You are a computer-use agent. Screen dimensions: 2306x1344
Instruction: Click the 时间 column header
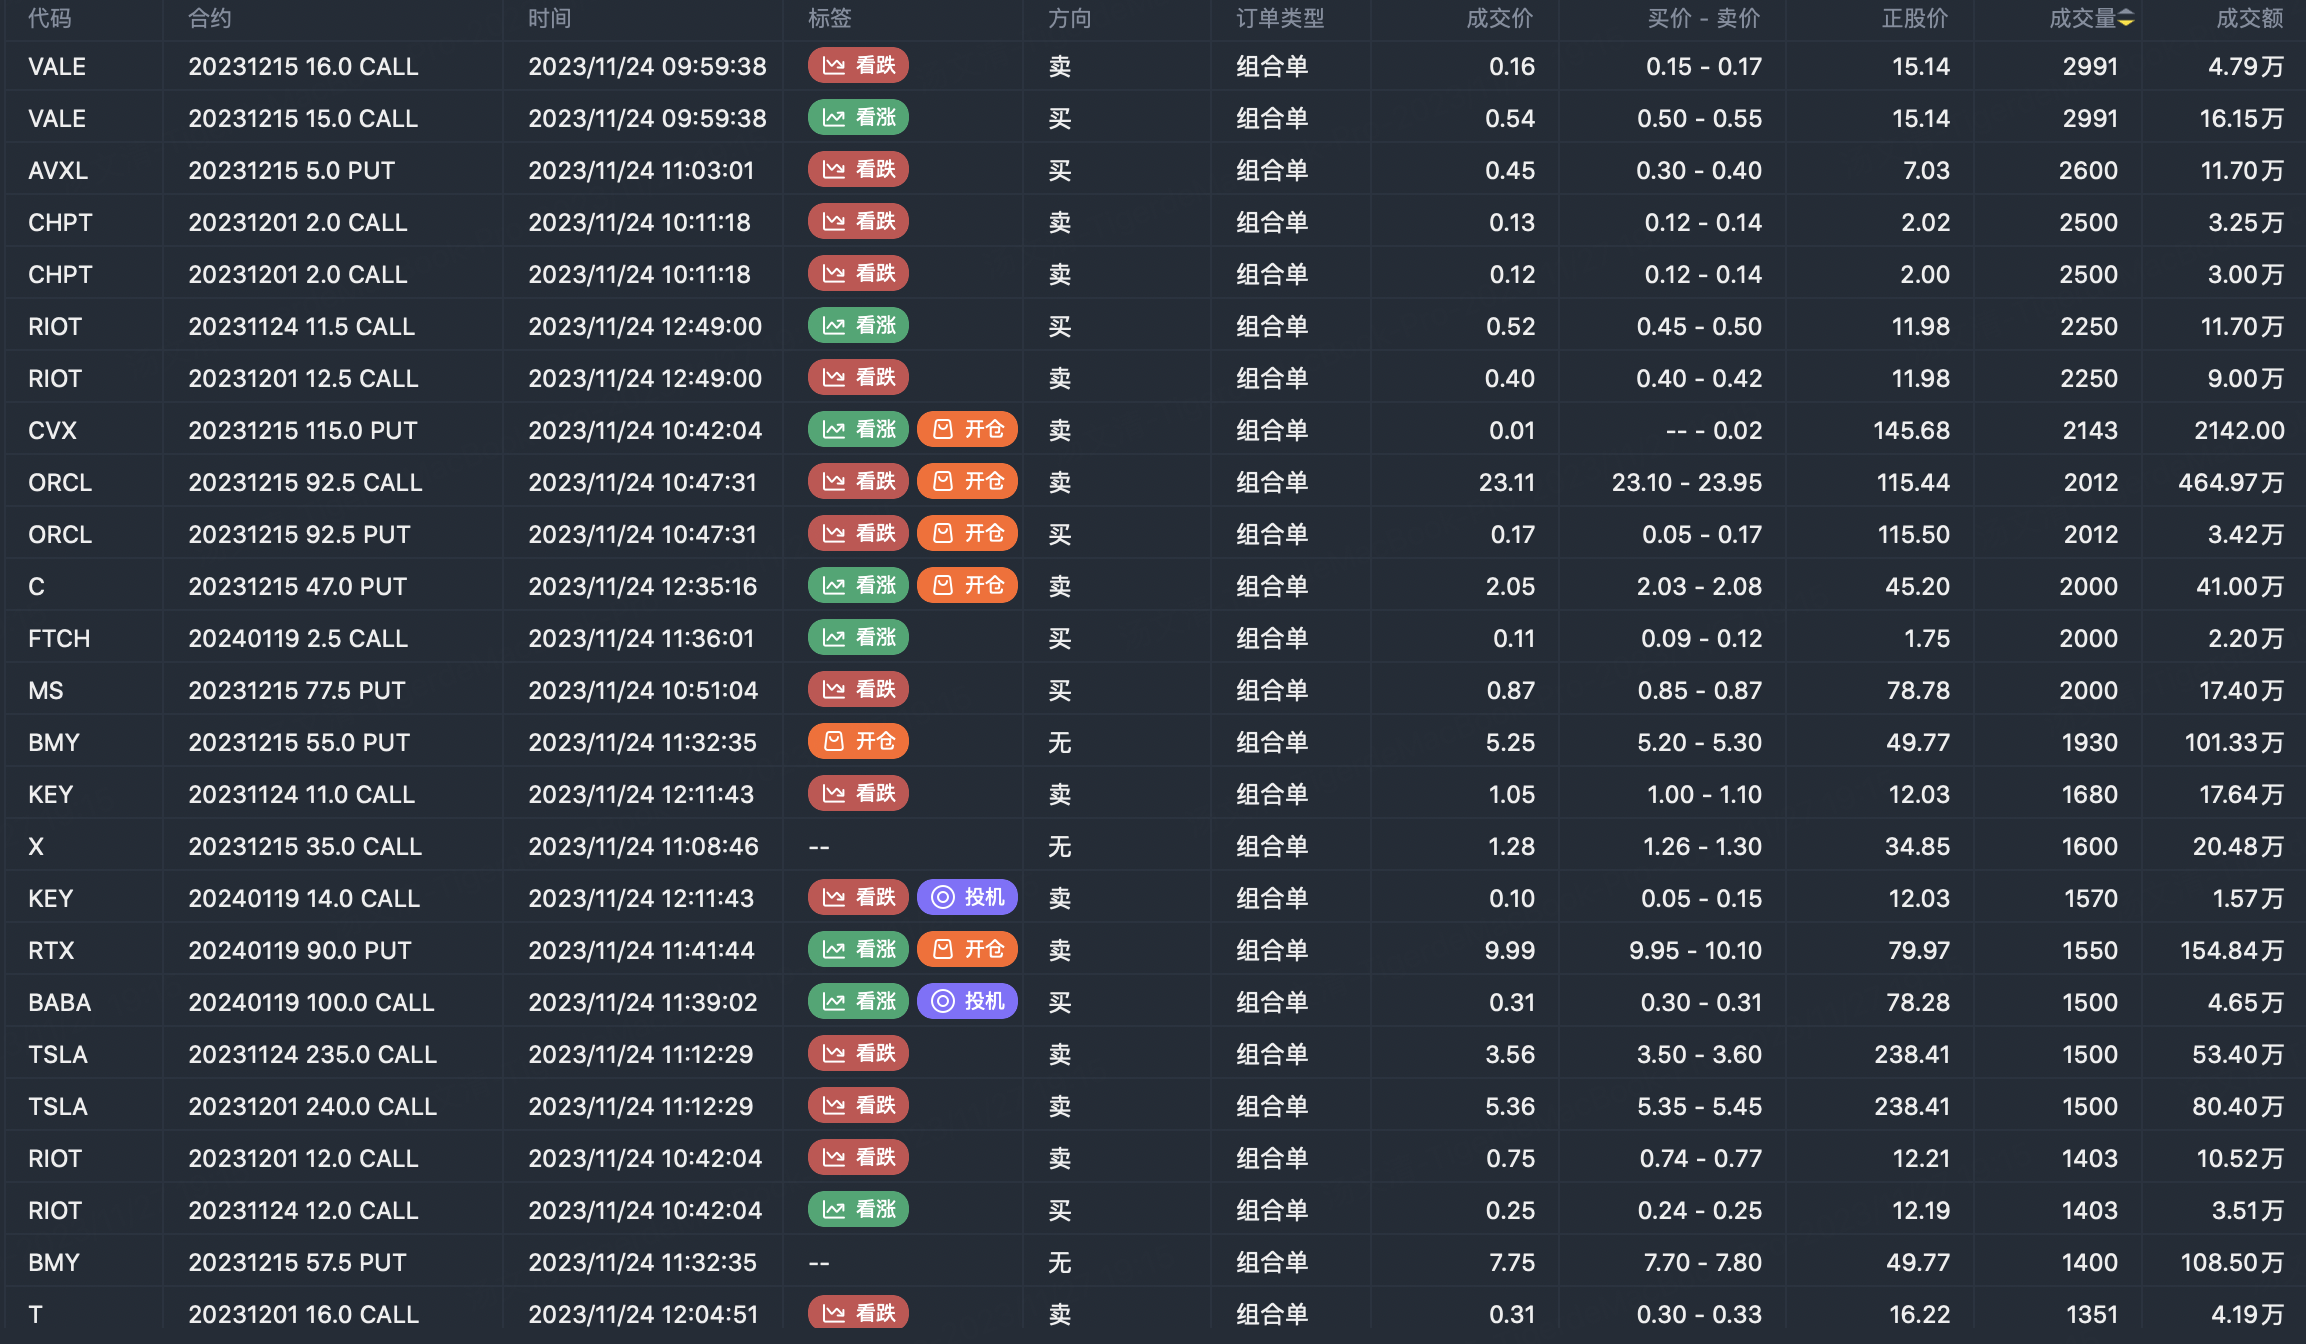pos(550,18)
